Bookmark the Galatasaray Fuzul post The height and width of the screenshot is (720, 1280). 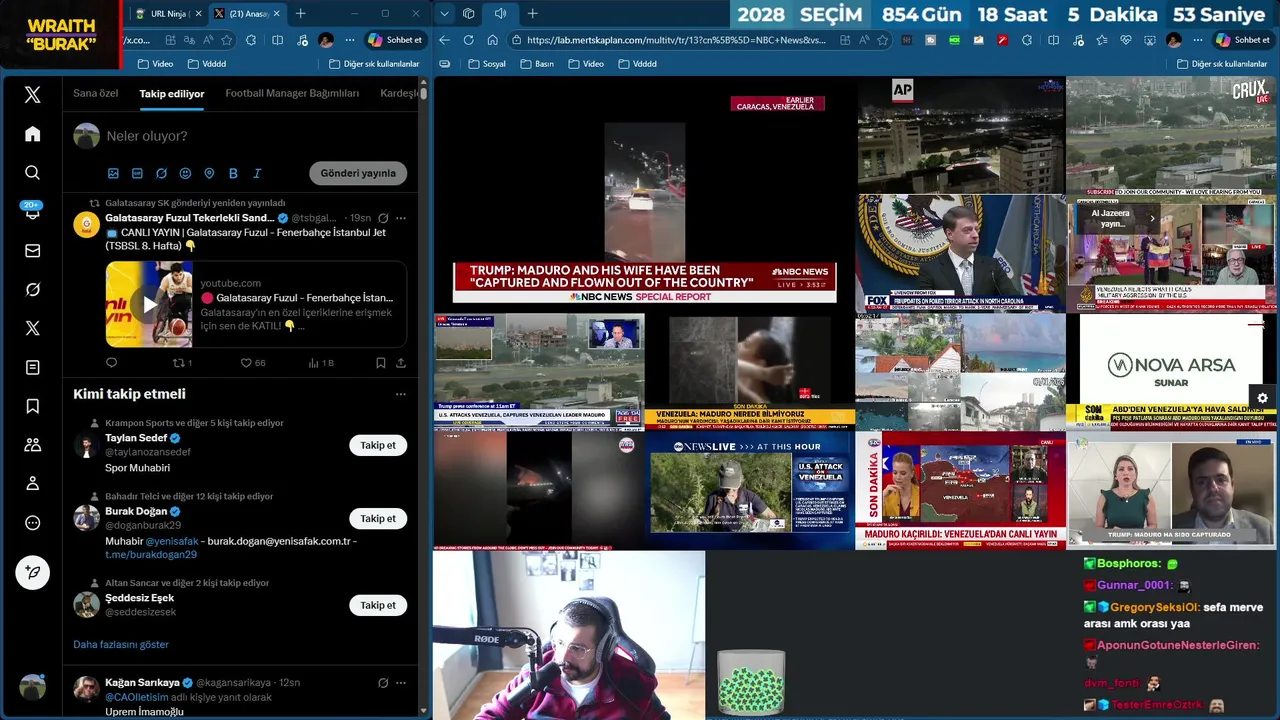pyautogui.click(x=381, y=363)
